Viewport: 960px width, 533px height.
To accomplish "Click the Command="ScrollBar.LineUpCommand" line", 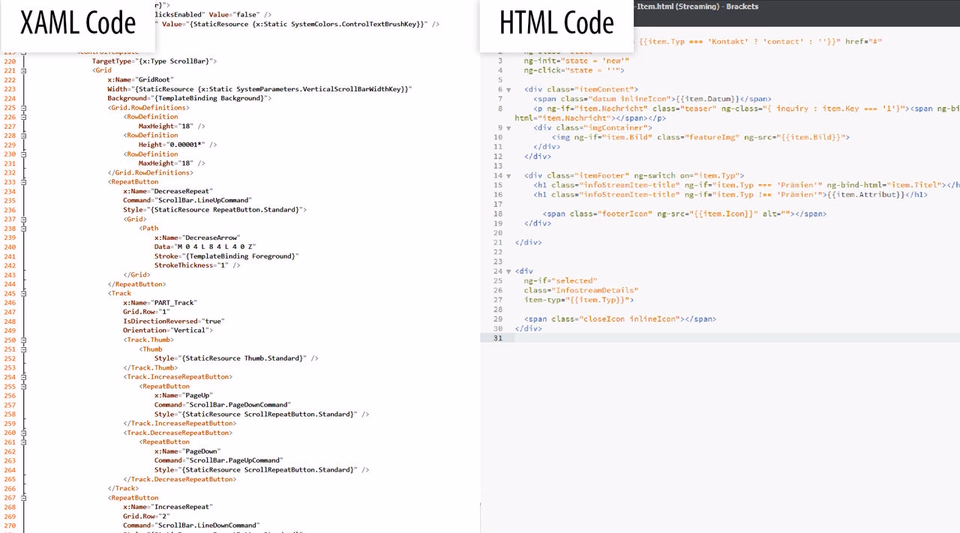I will tap(187, 200).
